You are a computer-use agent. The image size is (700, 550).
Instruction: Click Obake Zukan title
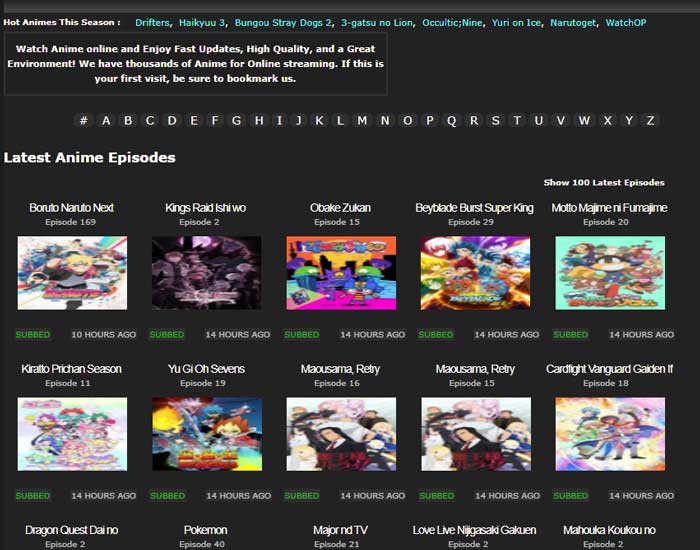tap(340, 208)
